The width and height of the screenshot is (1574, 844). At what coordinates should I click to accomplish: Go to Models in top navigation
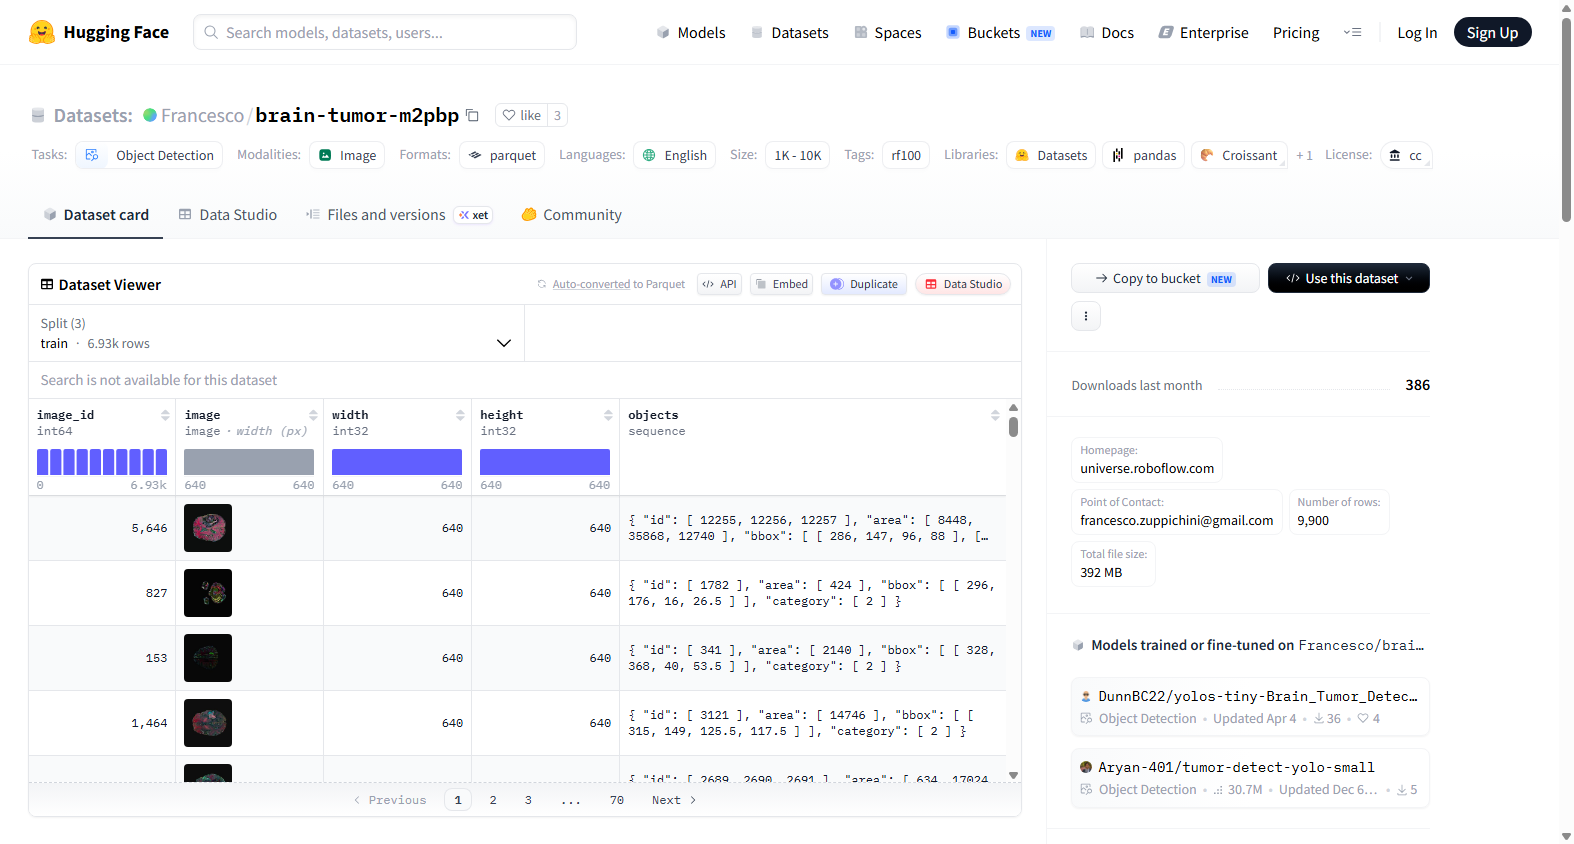coord(691,33)
